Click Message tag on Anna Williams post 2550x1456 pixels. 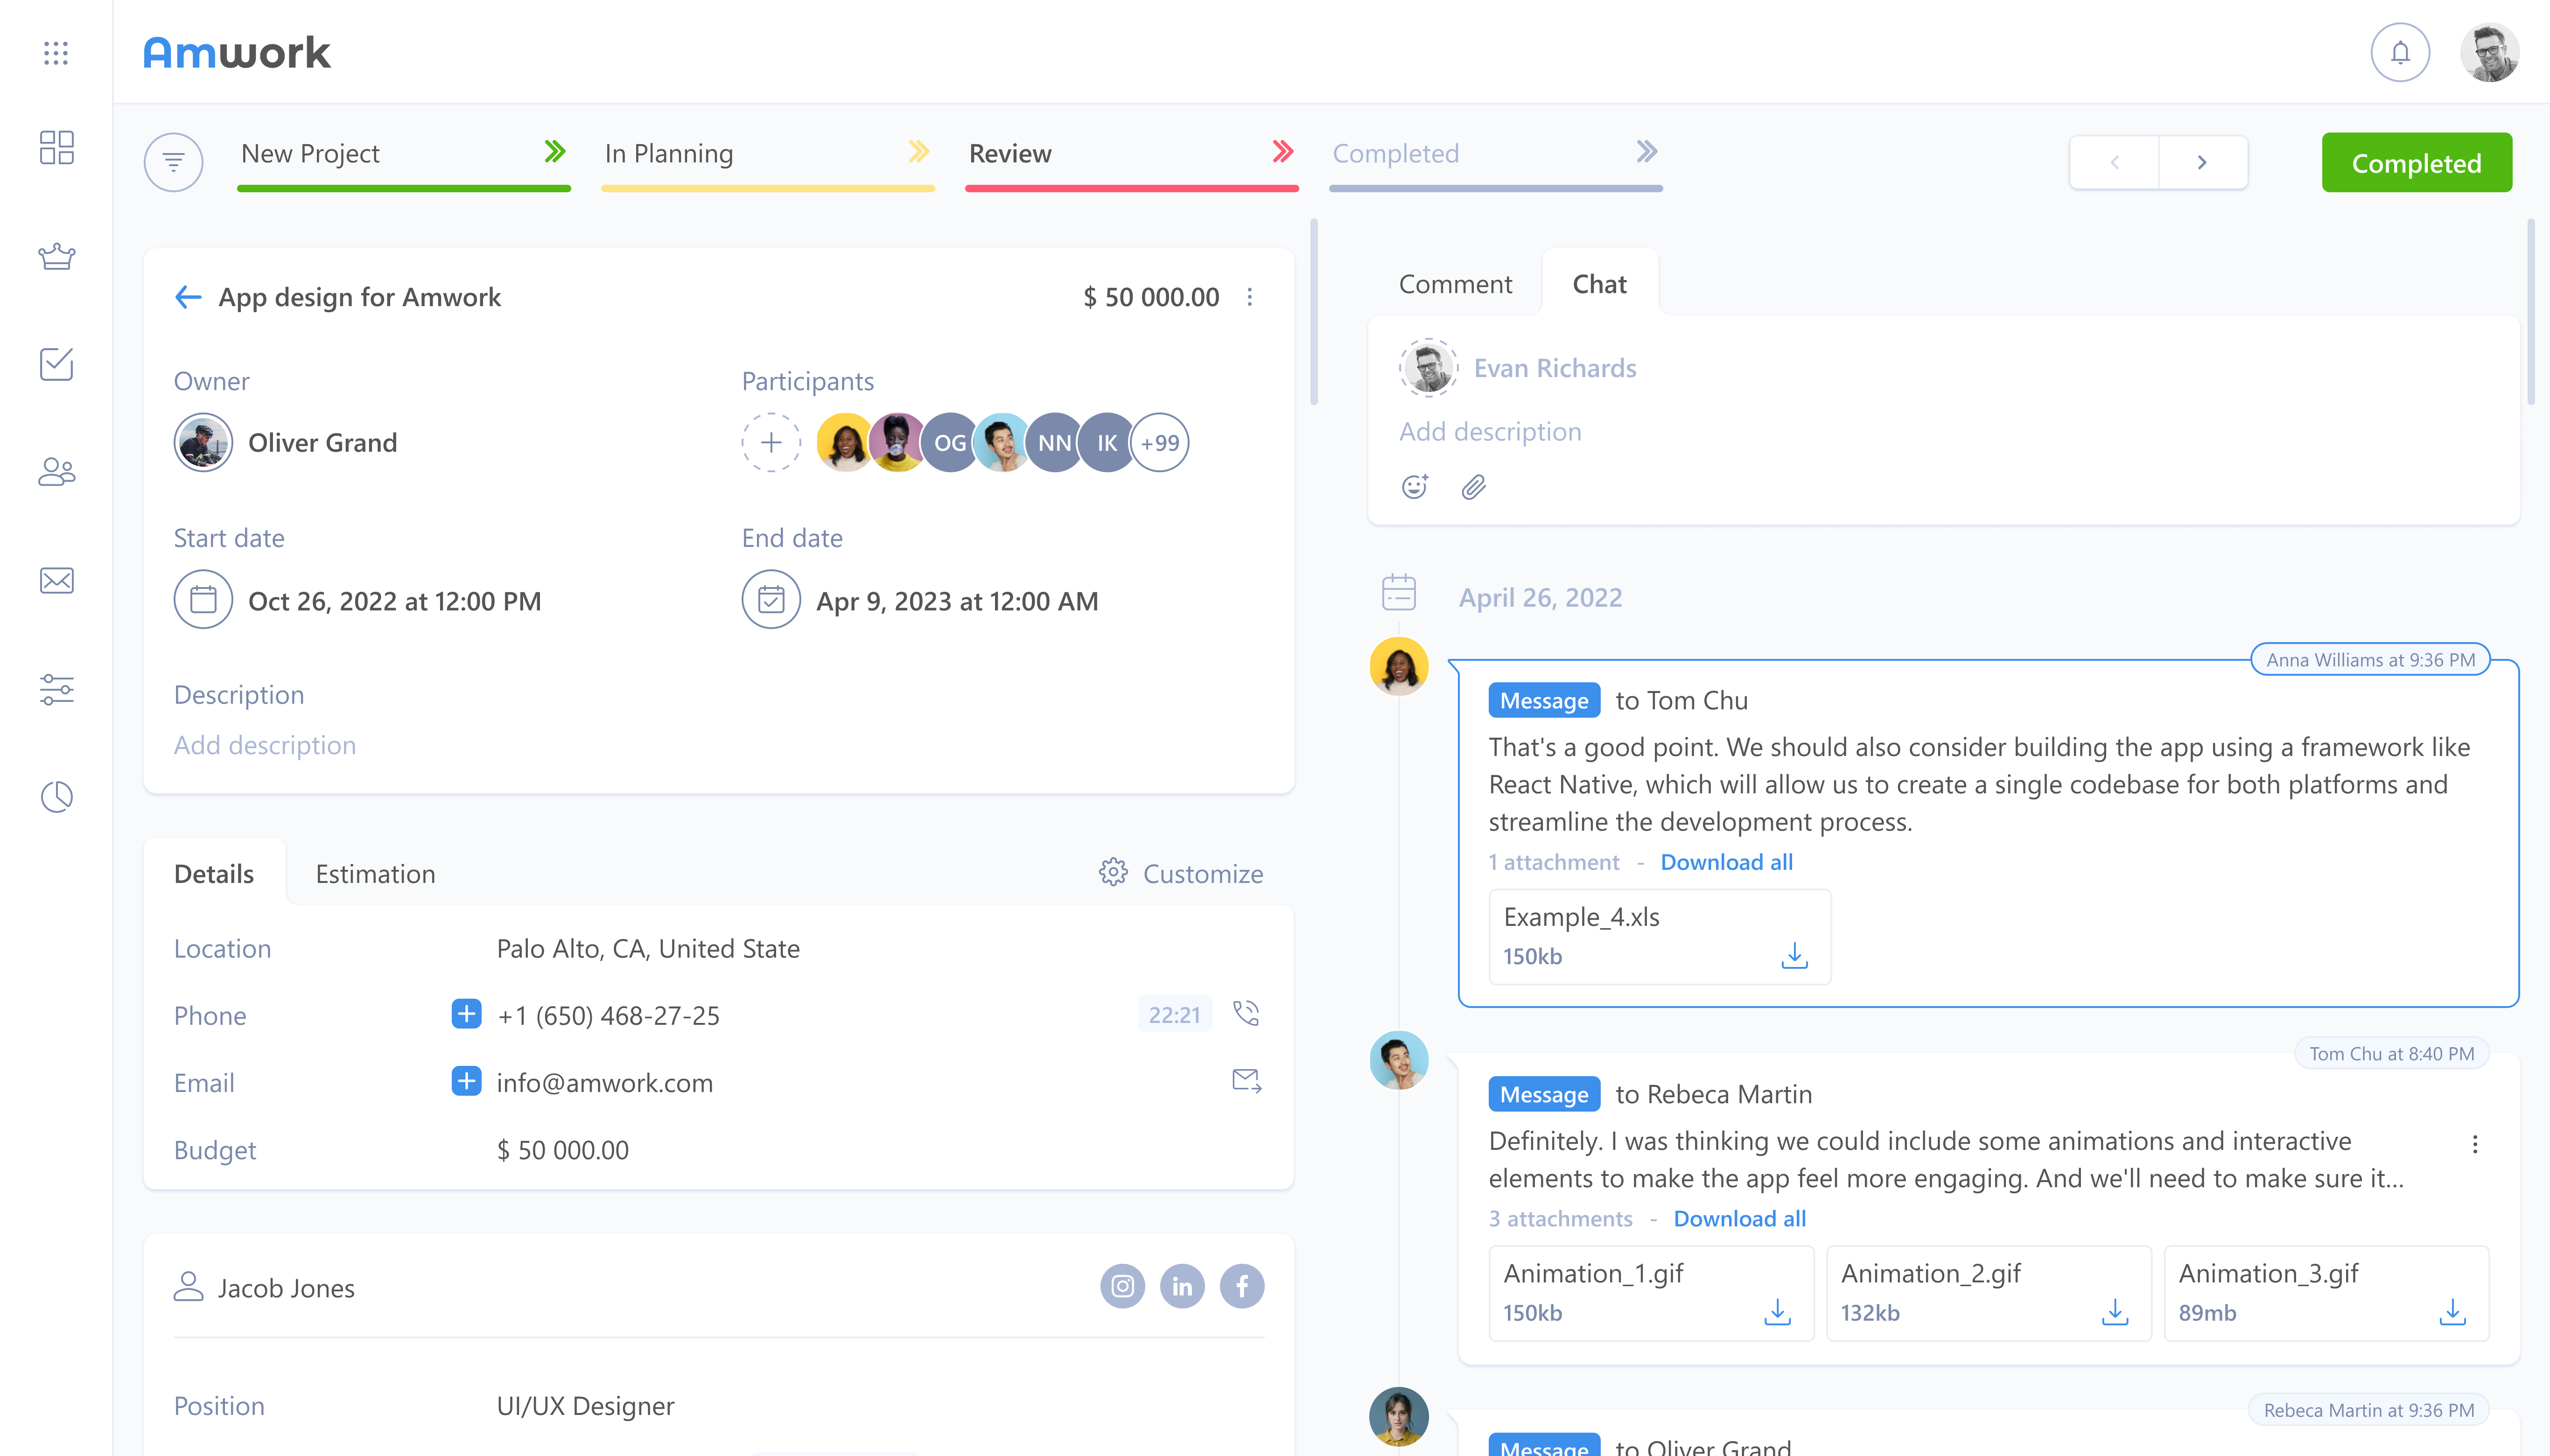pyautogui.click(x=1544, y=700)
